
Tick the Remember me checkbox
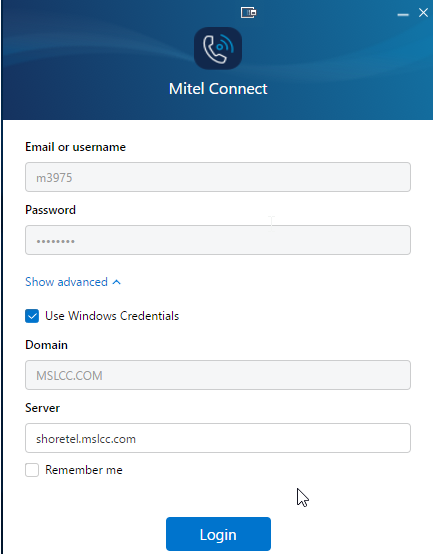[x=32, y=470]
